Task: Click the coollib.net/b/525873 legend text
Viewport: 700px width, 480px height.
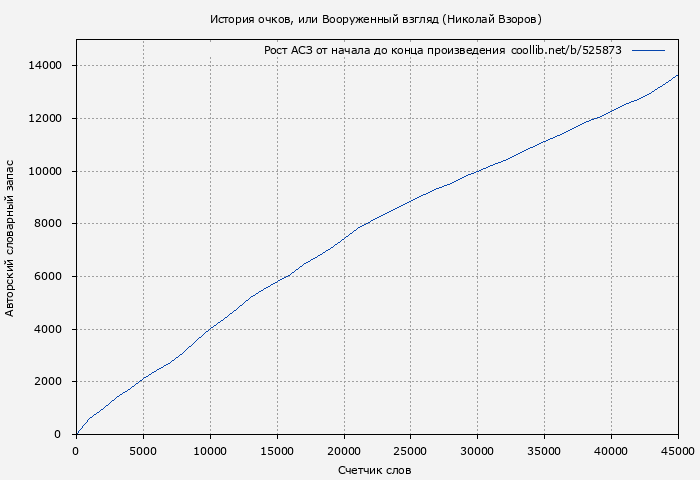Action: pyautogui.click(x=566, y=49)
